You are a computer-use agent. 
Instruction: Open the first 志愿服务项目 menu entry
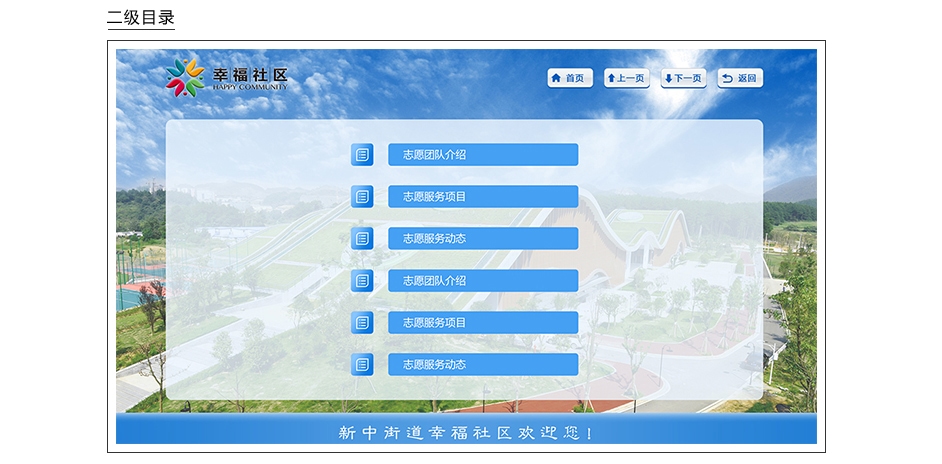[x=483, y=197]
